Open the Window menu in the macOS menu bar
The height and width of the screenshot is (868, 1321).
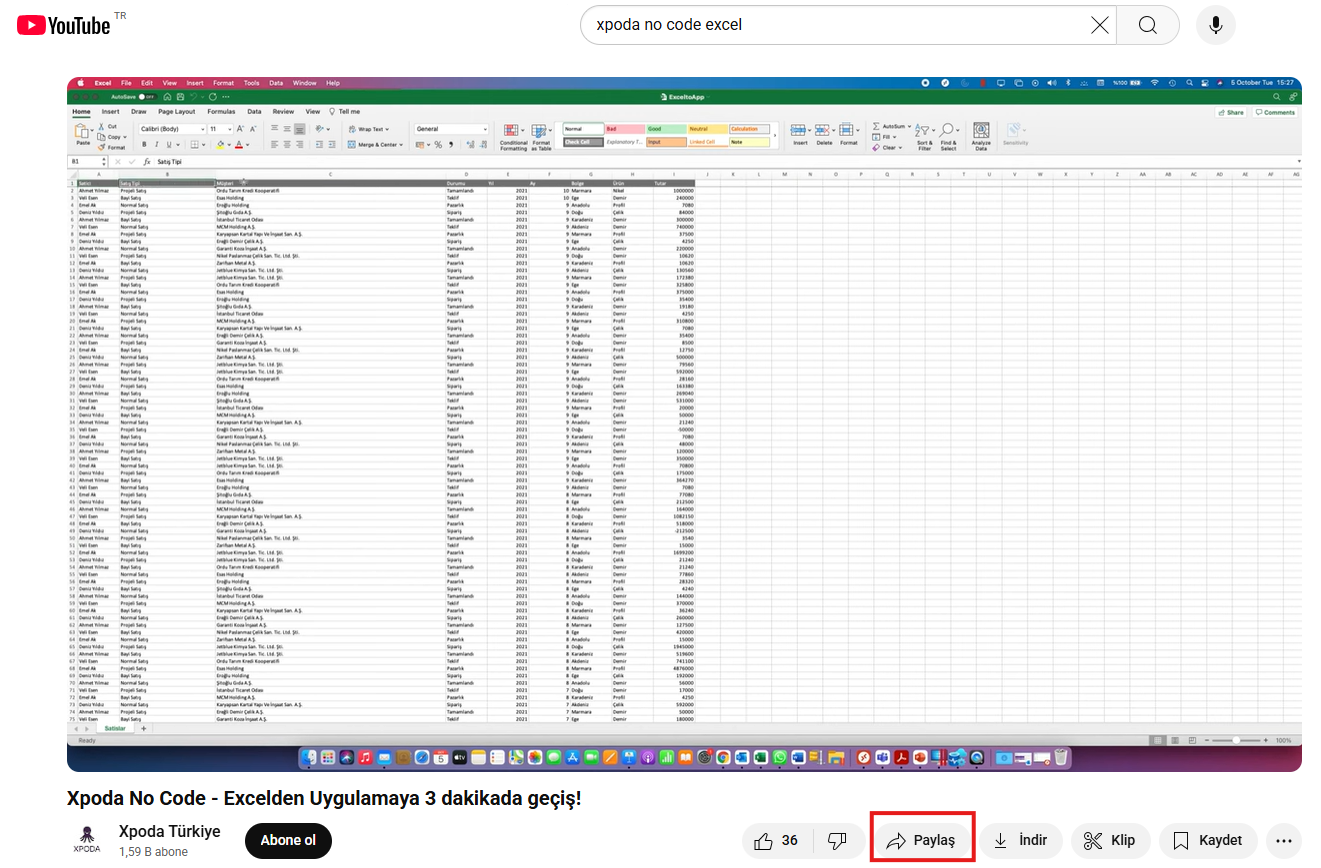click(305, 83)
